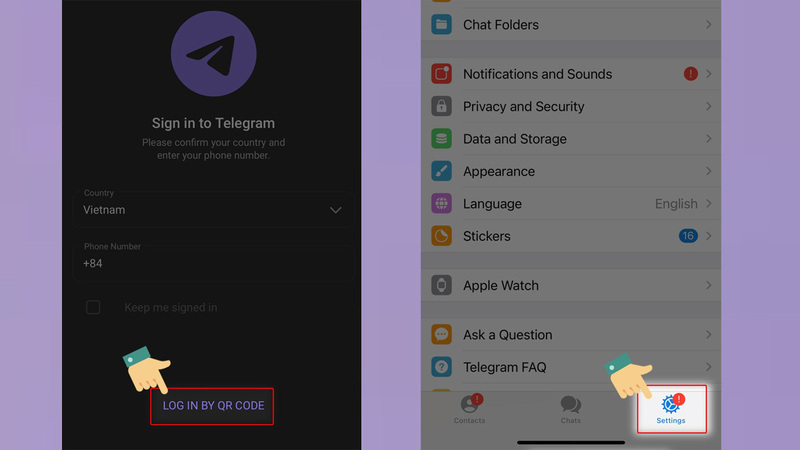This screenshot has width=800, height=450.
Task: Click LOG IN BY QR CODE button
Action: coord(212,406)
